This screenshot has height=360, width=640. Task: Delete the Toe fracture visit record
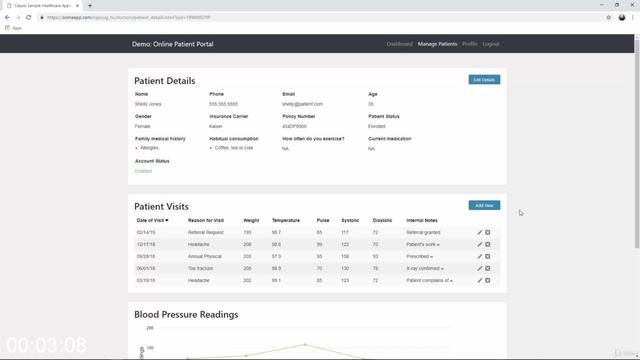click(x=487, y=269)
